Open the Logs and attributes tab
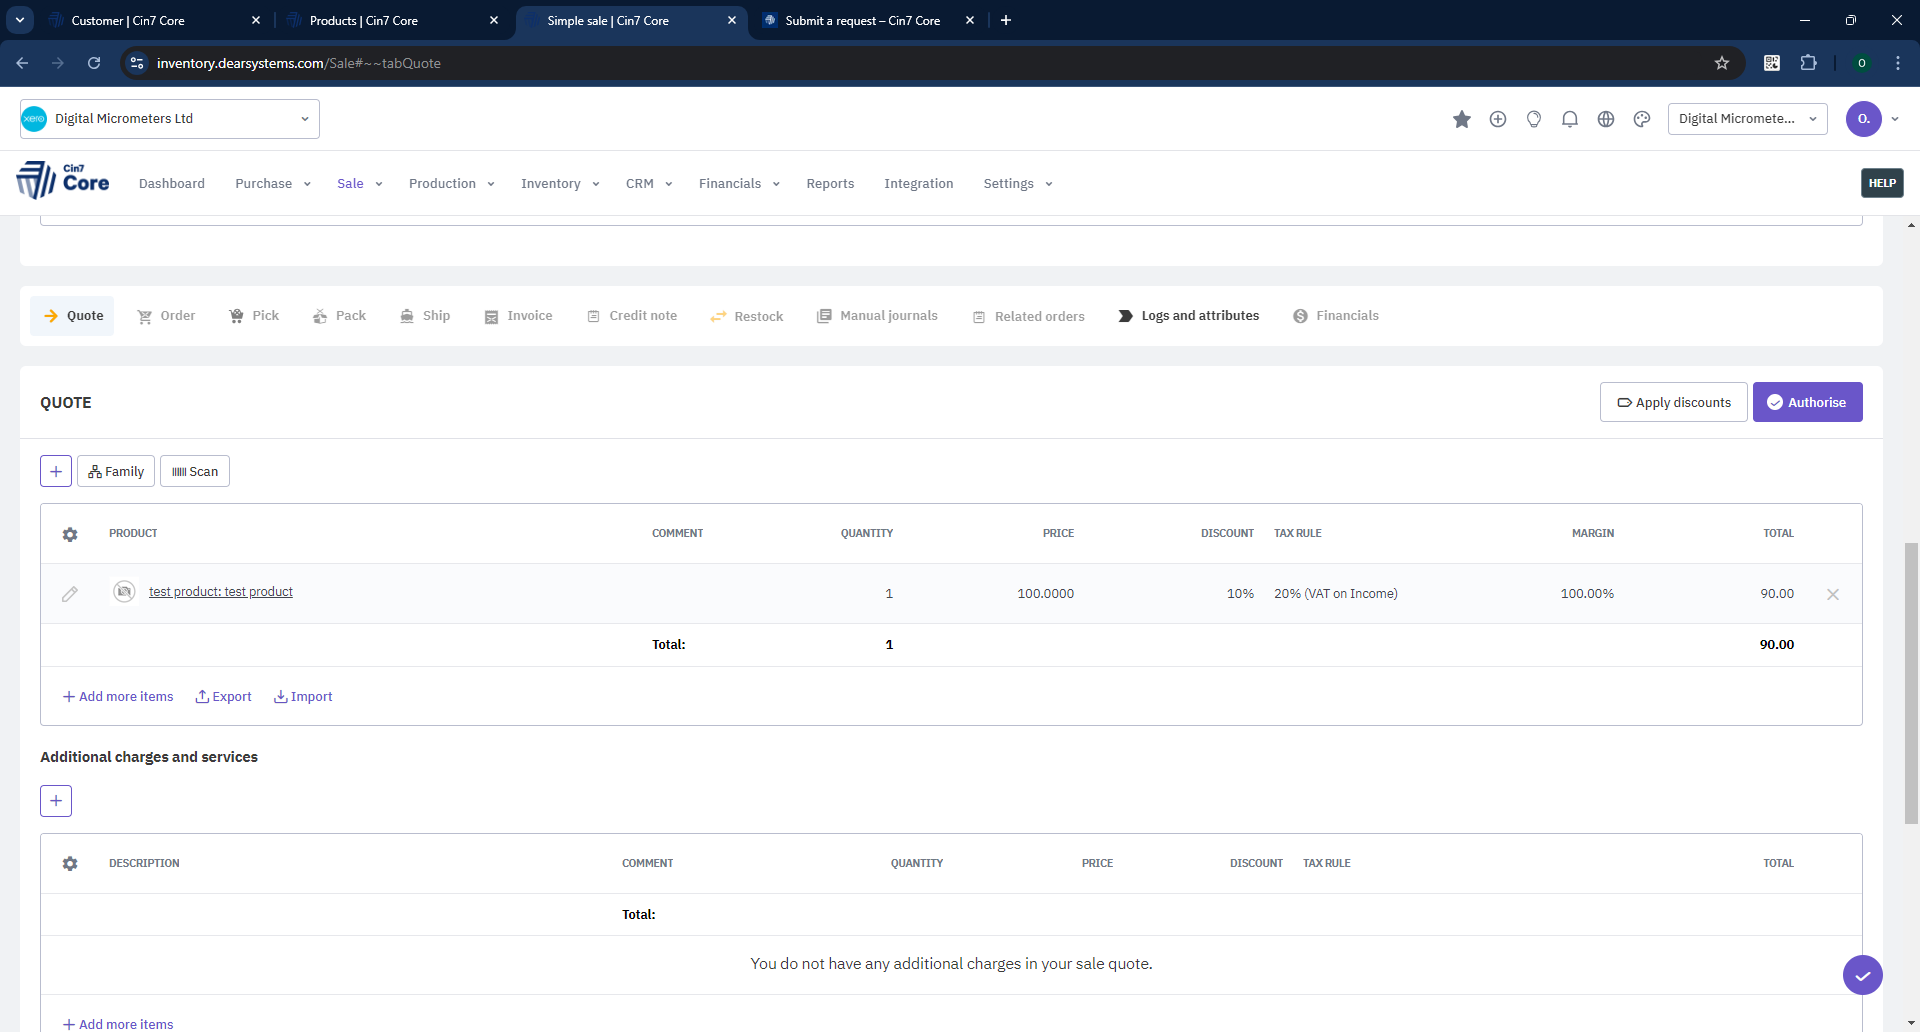 coord(1188,316)
